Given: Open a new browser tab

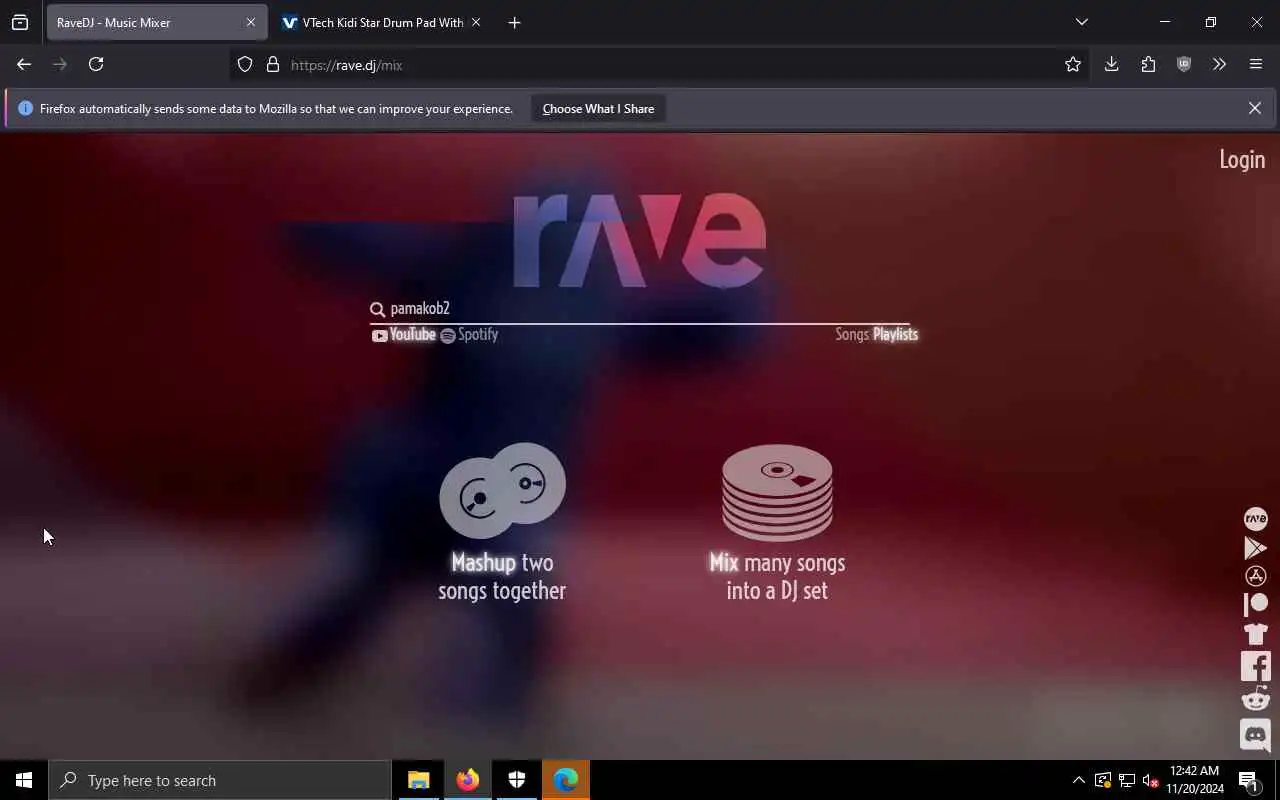Looking at the screenshot, I should click(514, 22).
